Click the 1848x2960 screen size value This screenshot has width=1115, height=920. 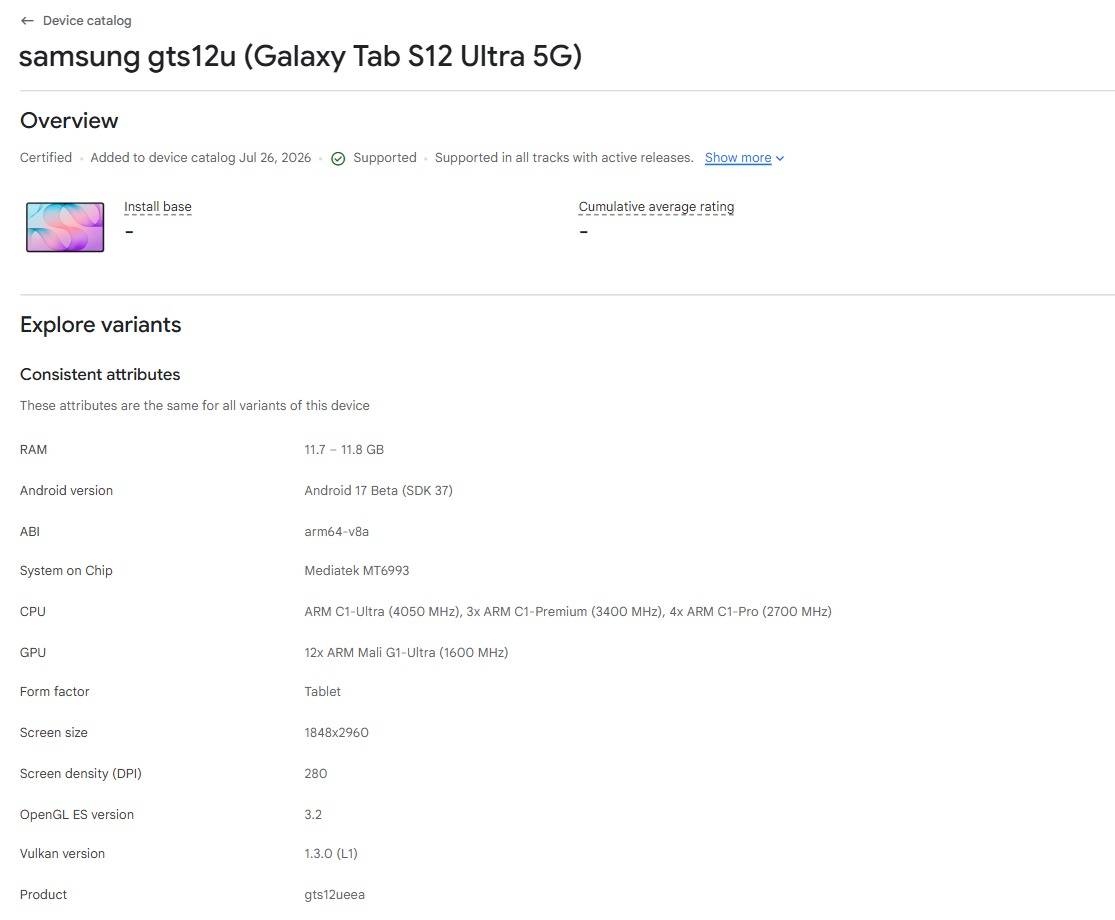(336, 733)
